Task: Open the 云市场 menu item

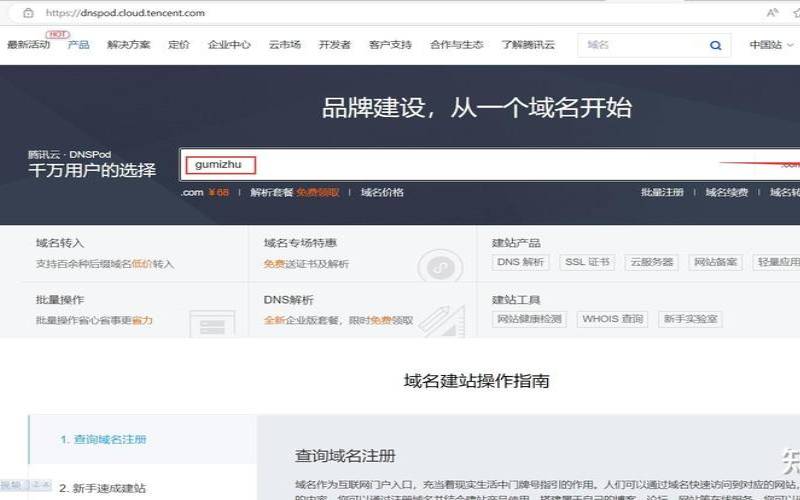Action: 285,45
